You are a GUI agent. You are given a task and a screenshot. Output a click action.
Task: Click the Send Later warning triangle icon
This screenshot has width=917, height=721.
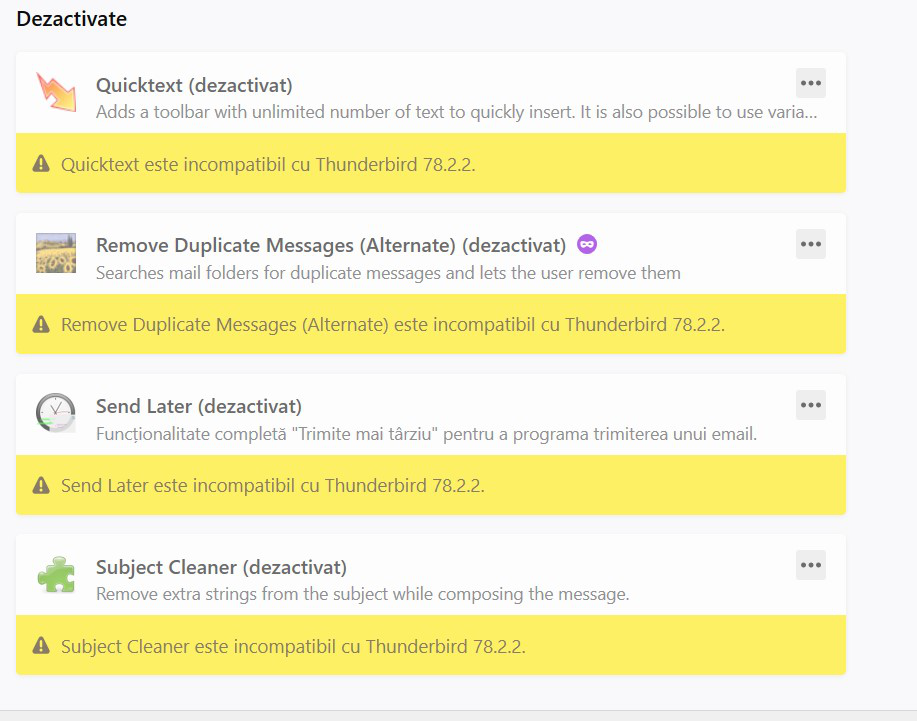pos(41,485)
